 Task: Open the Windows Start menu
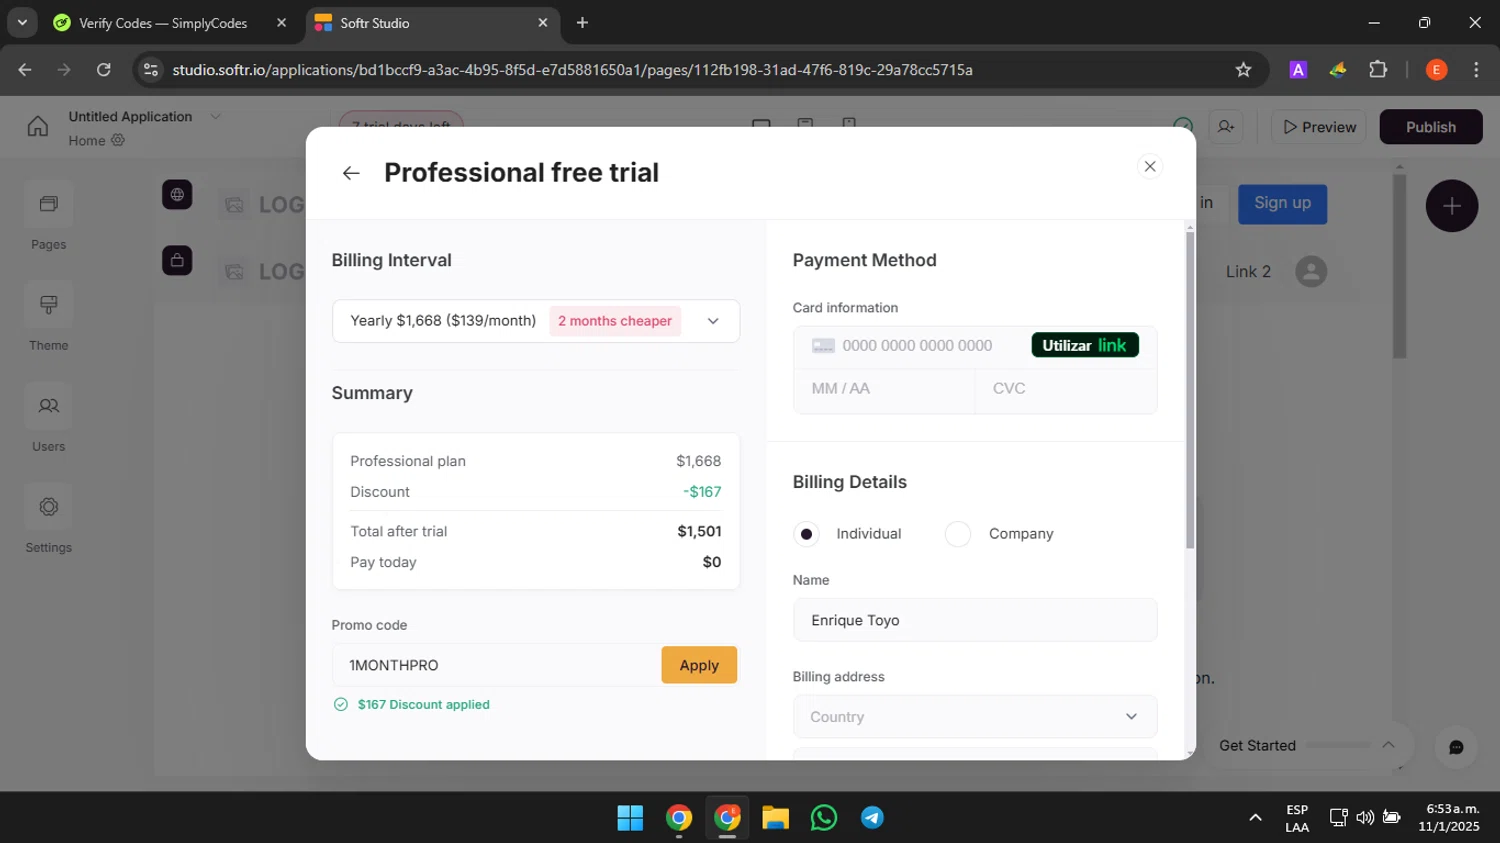630,818
